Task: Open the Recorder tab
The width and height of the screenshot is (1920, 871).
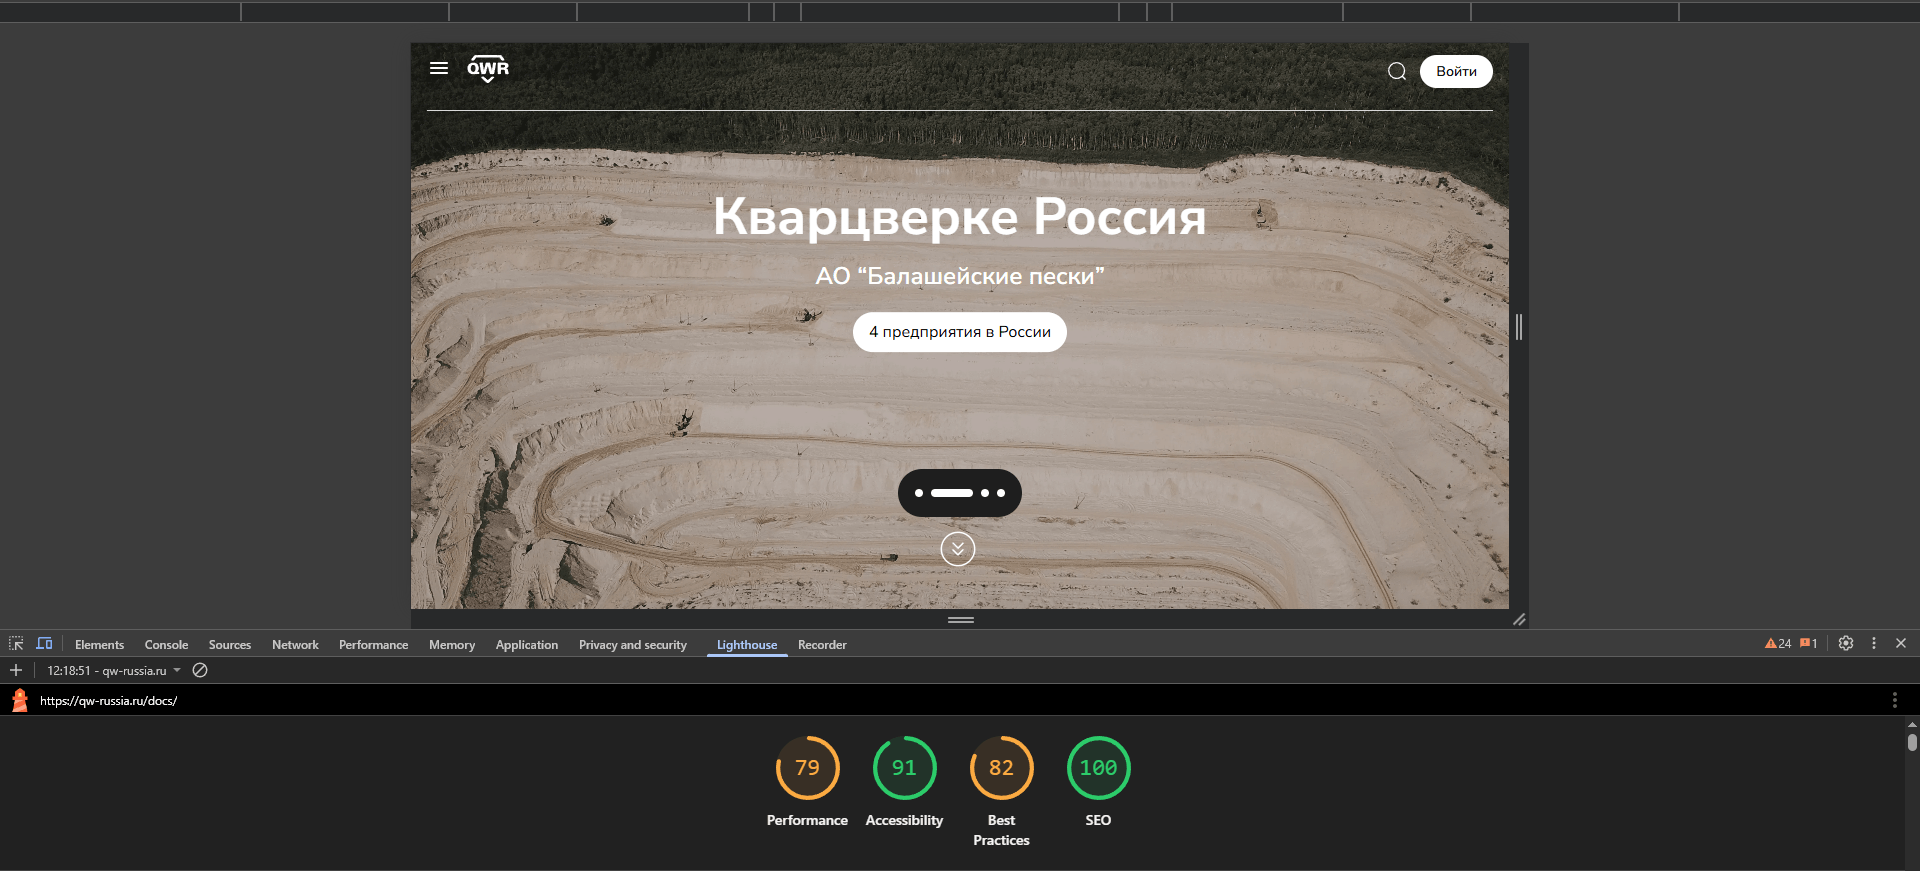Action: click(822, 645)
